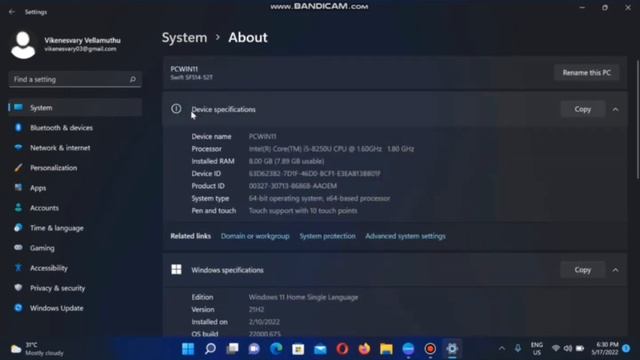Open Task View on taskbar
The height and width of the screenshot is (360, 640).
[232, 349]
